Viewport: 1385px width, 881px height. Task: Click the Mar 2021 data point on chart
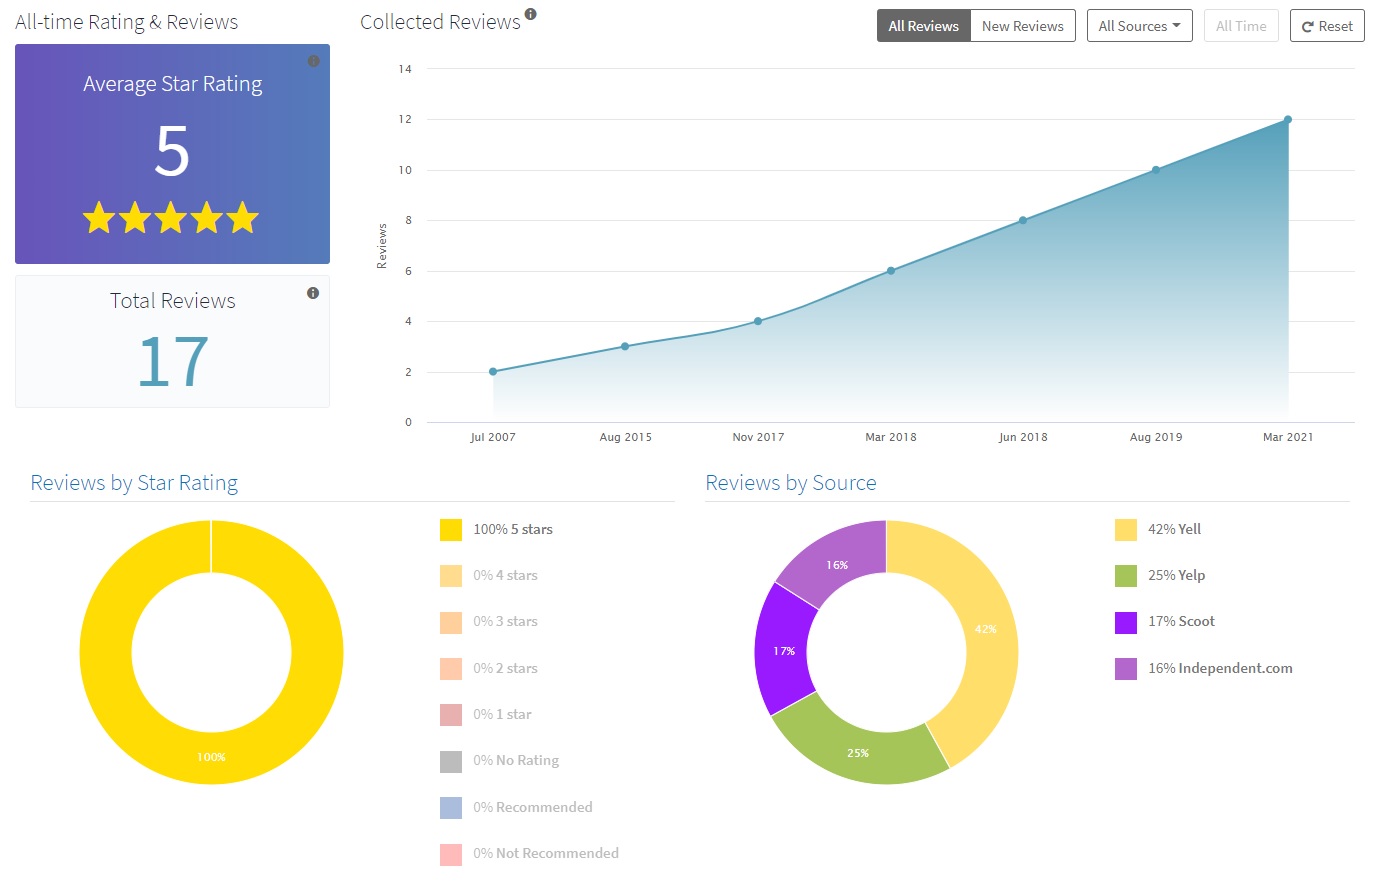1288,120
